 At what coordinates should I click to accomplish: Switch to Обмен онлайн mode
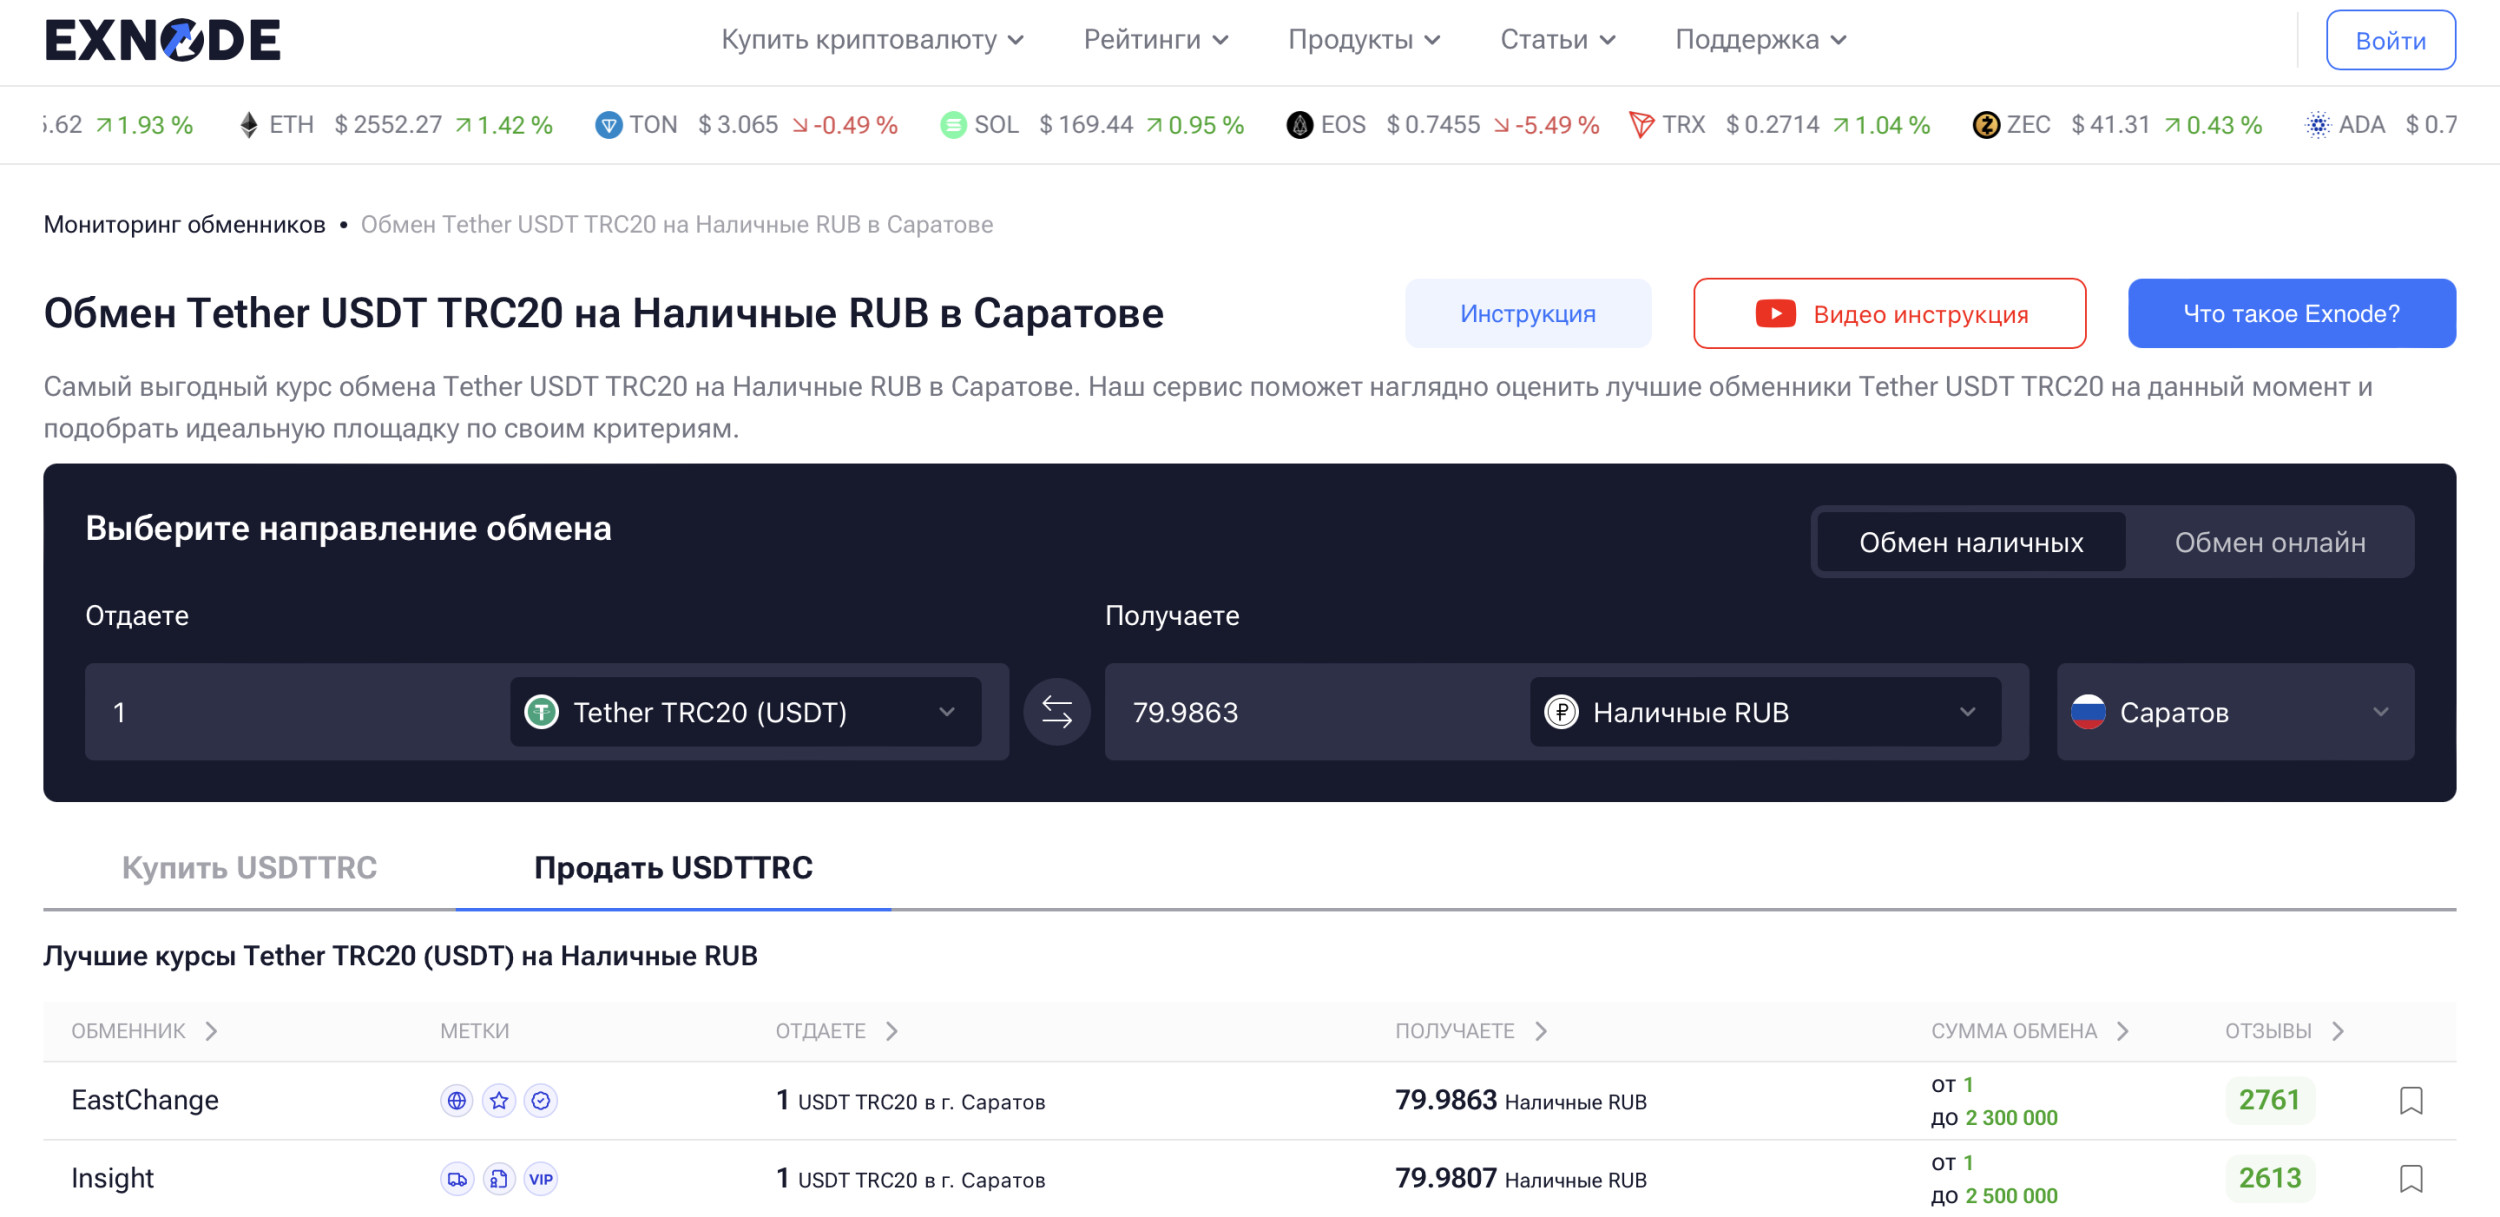2269,542
